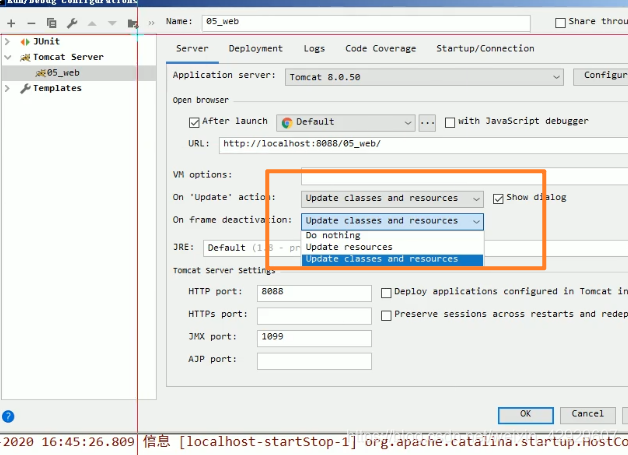
Task: Collapse the Tomcat Server tree node
Action: 7,57
